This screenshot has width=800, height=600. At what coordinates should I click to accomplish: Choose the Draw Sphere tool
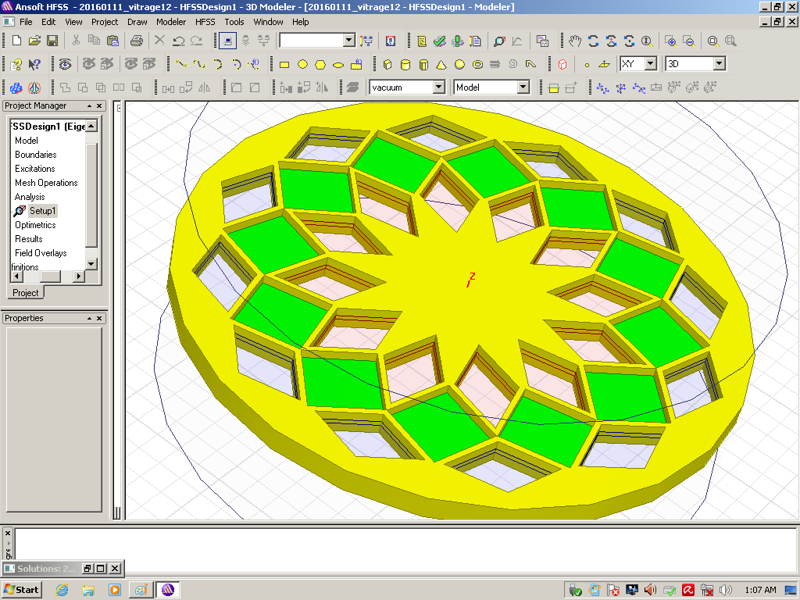click(459, 64)
